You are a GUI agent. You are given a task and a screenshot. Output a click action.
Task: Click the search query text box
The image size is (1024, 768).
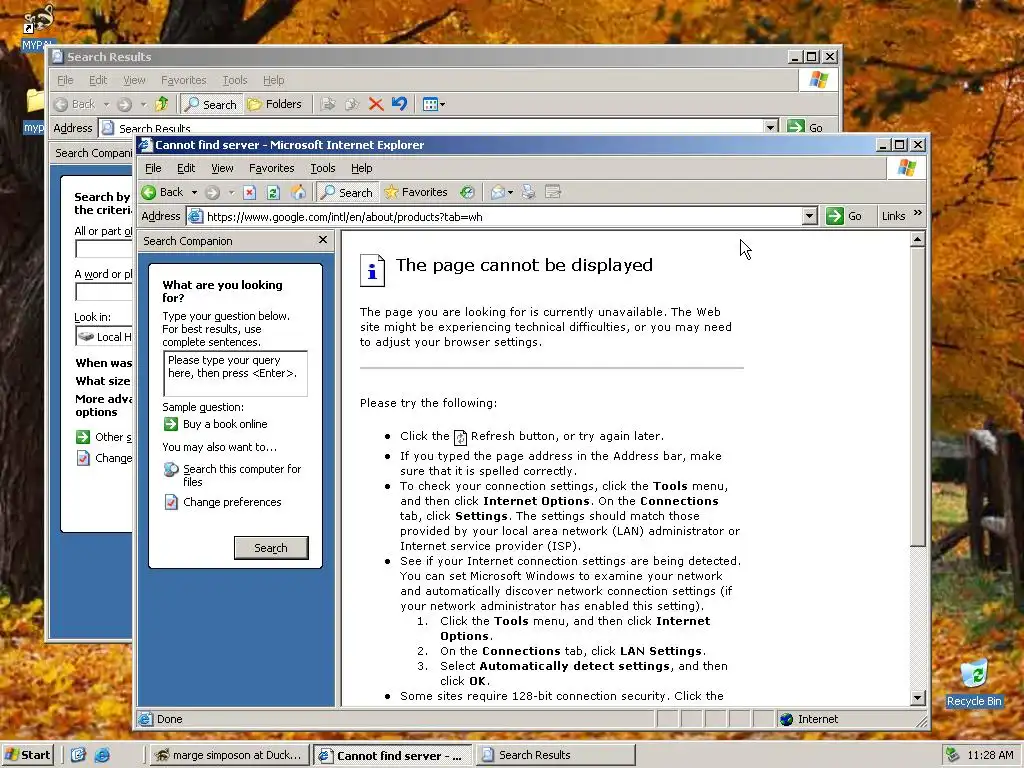point(235,374)
